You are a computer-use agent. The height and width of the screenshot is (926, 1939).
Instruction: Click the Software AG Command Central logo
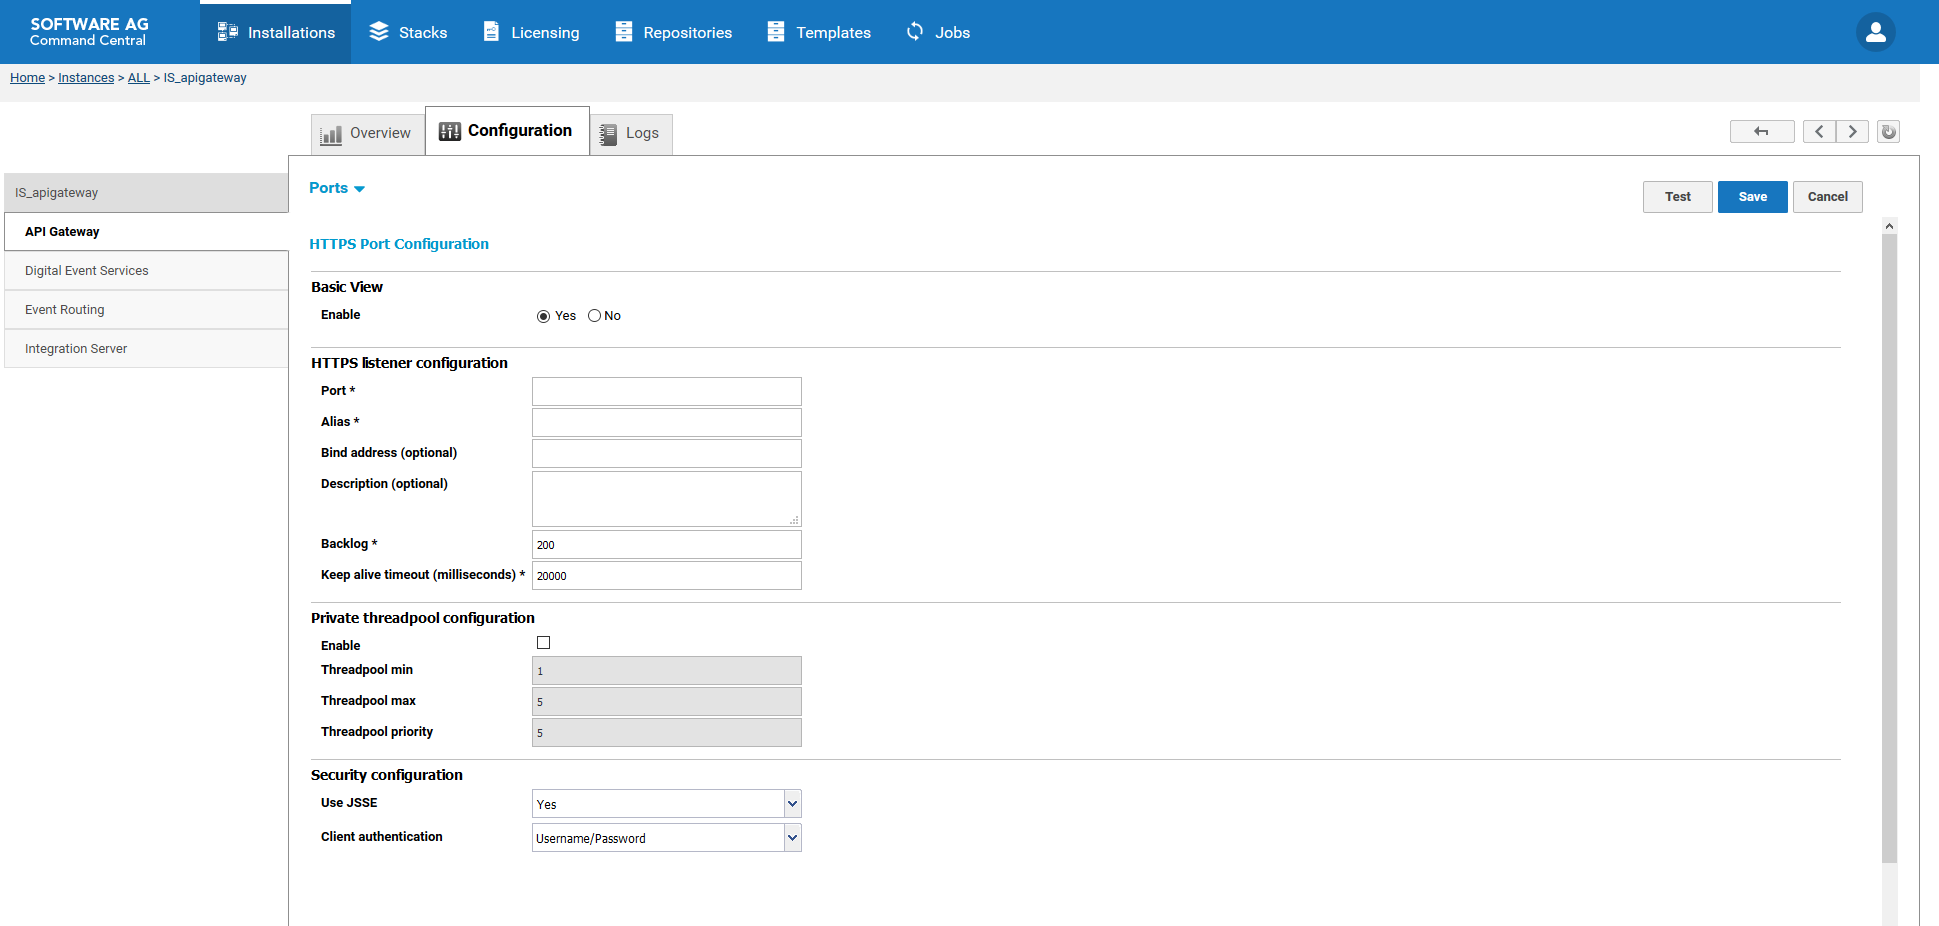pyautogui.click(x=89, y=32)
